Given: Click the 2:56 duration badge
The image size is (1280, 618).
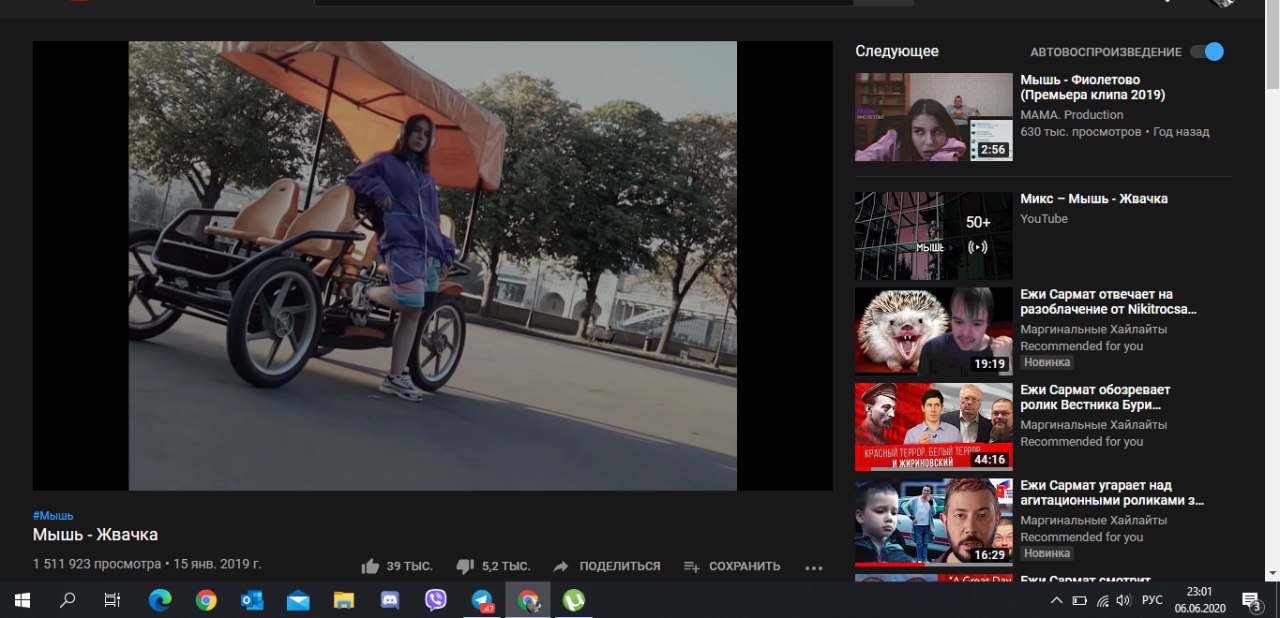Looking at the screenshot, I should (993, 150).
